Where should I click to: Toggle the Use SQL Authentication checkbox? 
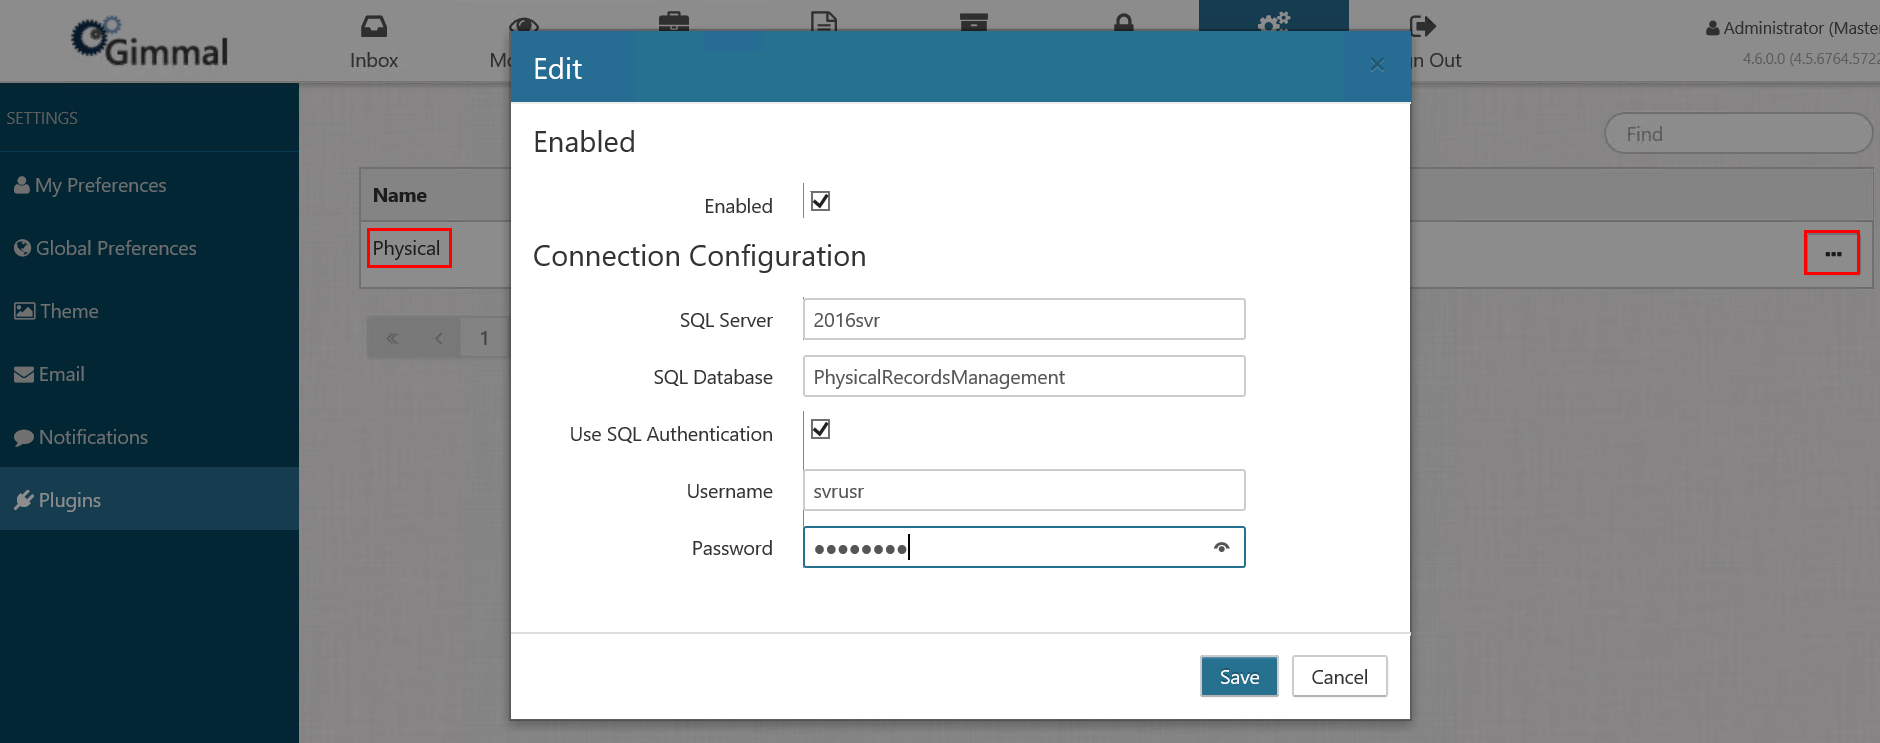[820, 430]
